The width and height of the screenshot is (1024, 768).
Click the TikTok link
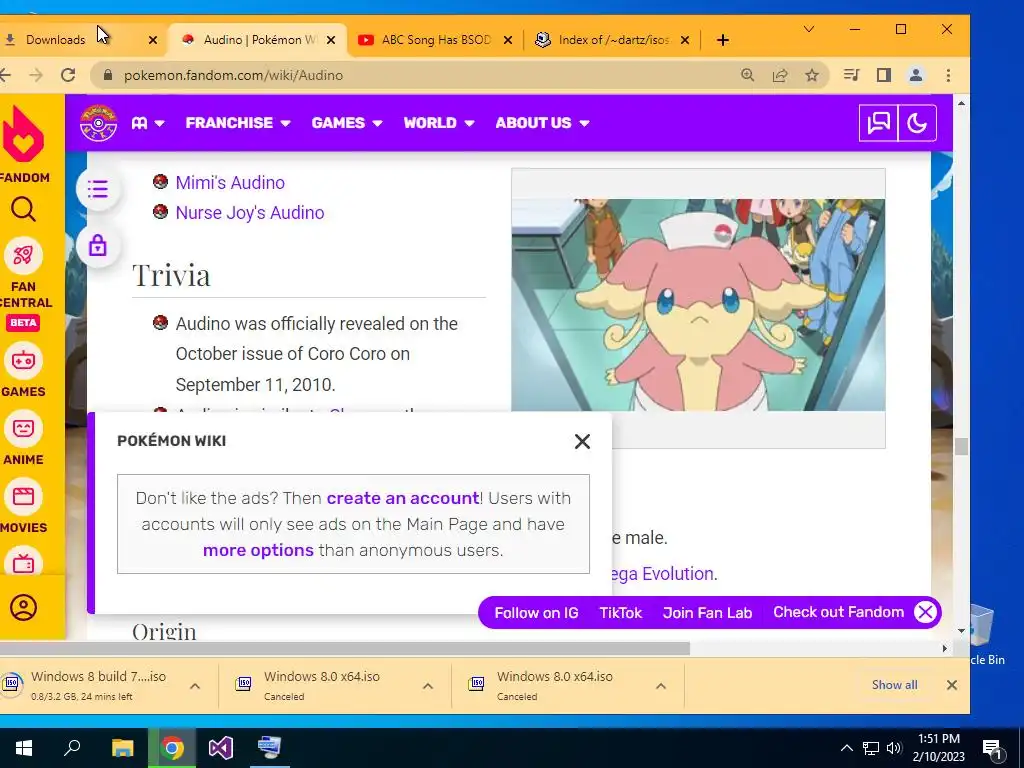coord(620,613)
